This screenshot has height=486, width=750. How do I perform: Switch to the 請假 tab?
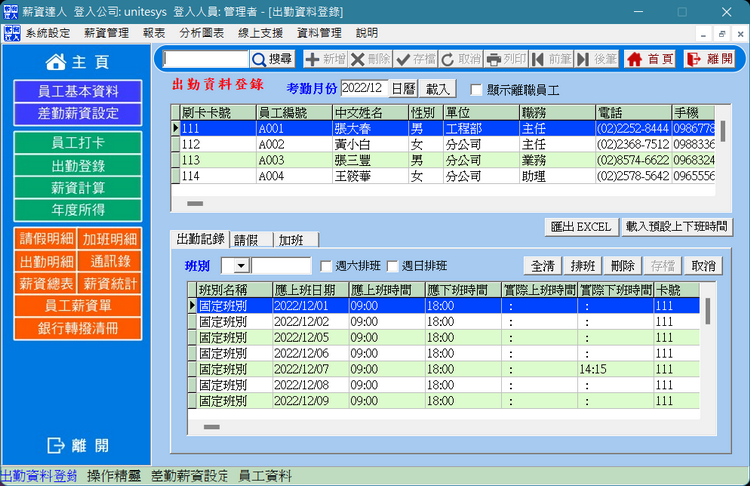(251, 240)
